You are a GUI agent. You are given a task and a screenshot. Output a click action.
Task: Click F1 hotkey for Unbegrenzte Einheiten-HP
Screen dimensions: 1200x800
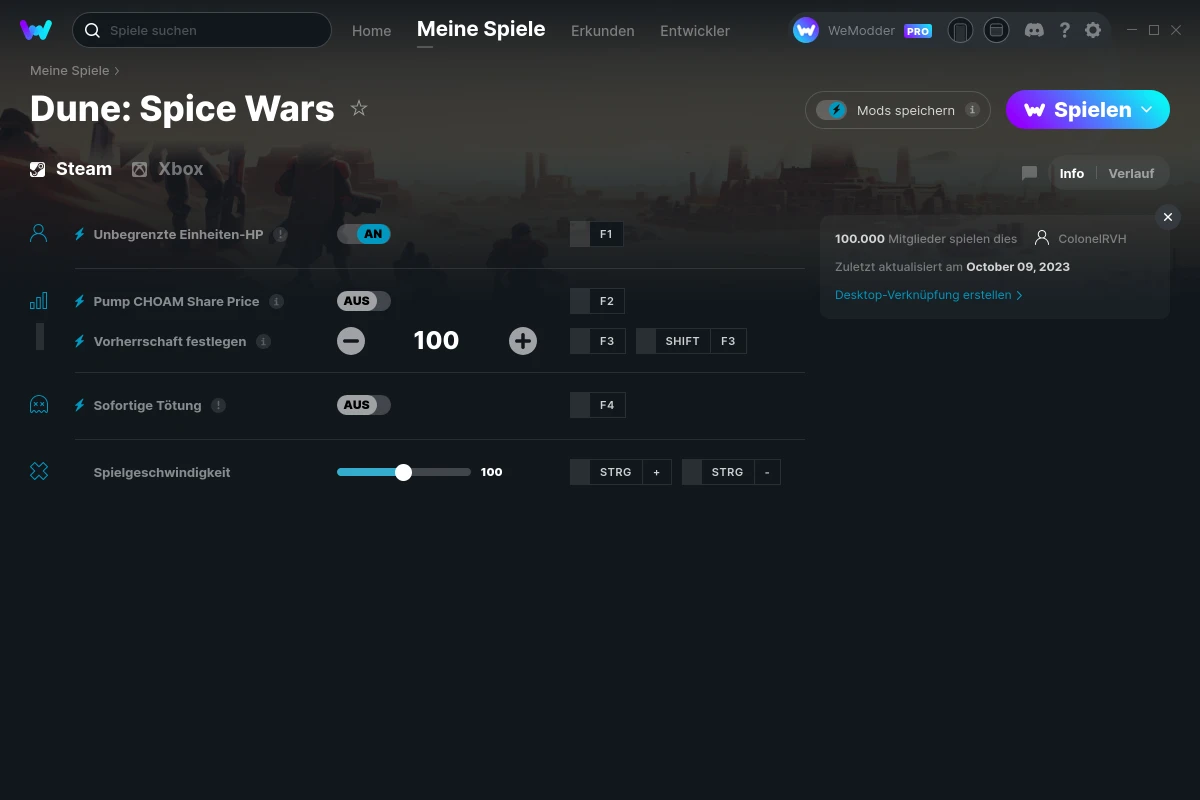click(x=597, y=234)
